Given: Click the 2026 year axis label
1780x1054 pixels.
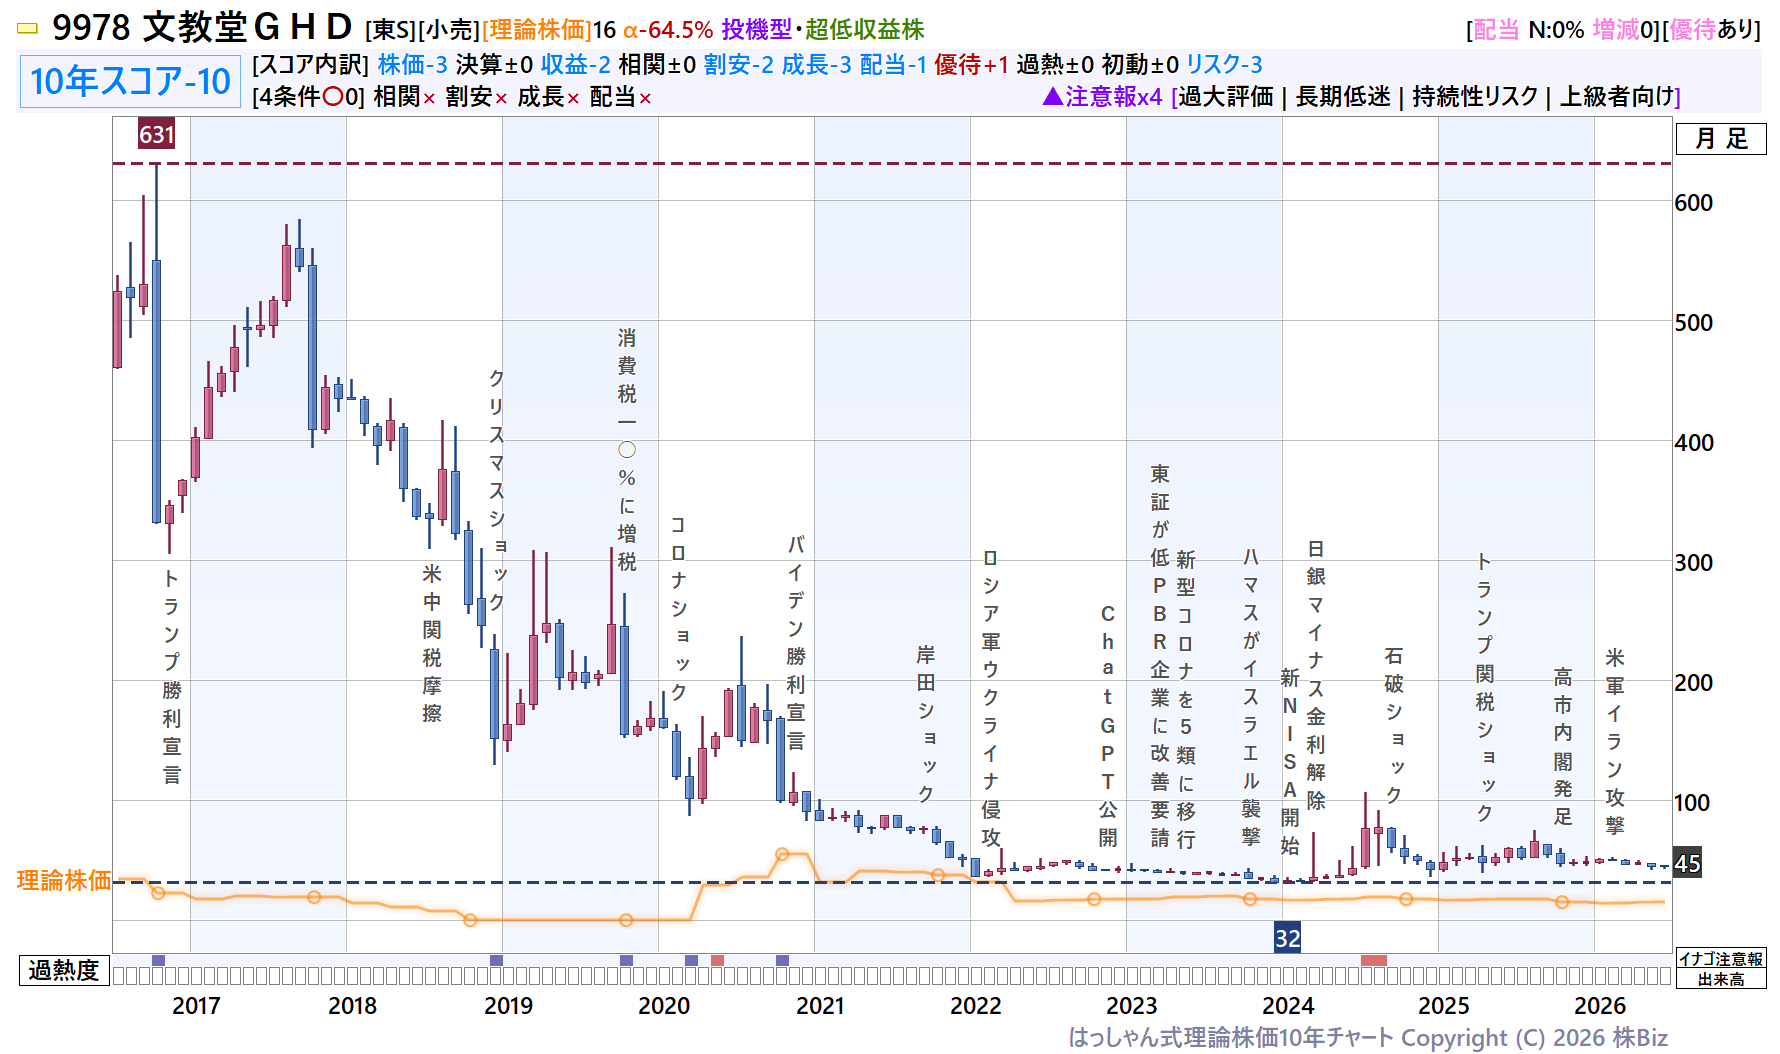Looking at the screenshot, I should [1600, 1006].
